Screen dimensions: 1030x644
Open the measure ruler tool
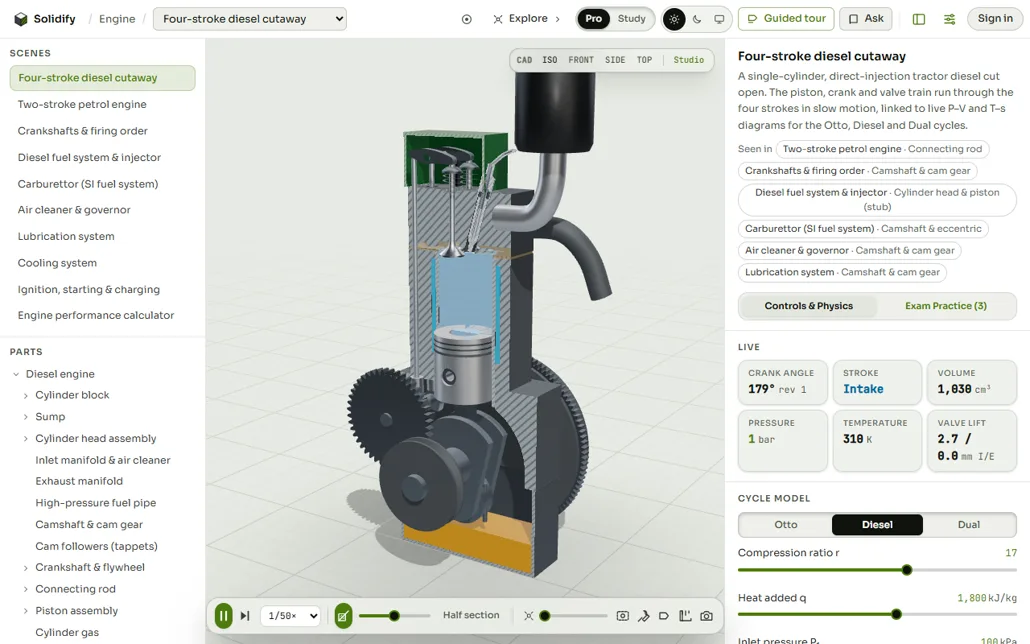(685, 616)
